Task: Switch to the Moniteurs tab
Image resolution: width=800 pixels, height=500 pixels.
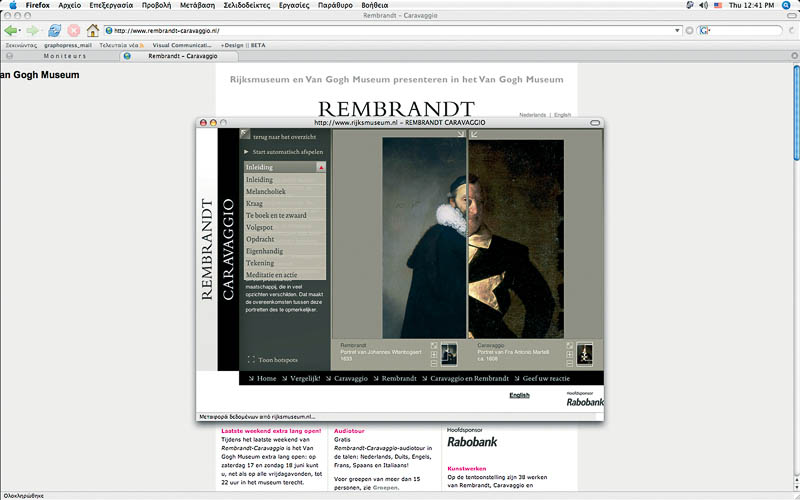Action: click(65, 56)
